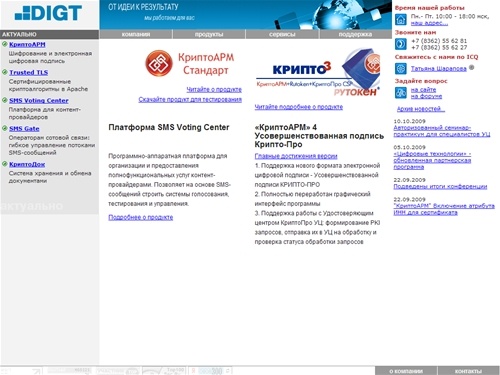Viewport: 500px width, 375px height.
Task: Open the КриптоДок sidebar link
Action: (x=27, y=164)
